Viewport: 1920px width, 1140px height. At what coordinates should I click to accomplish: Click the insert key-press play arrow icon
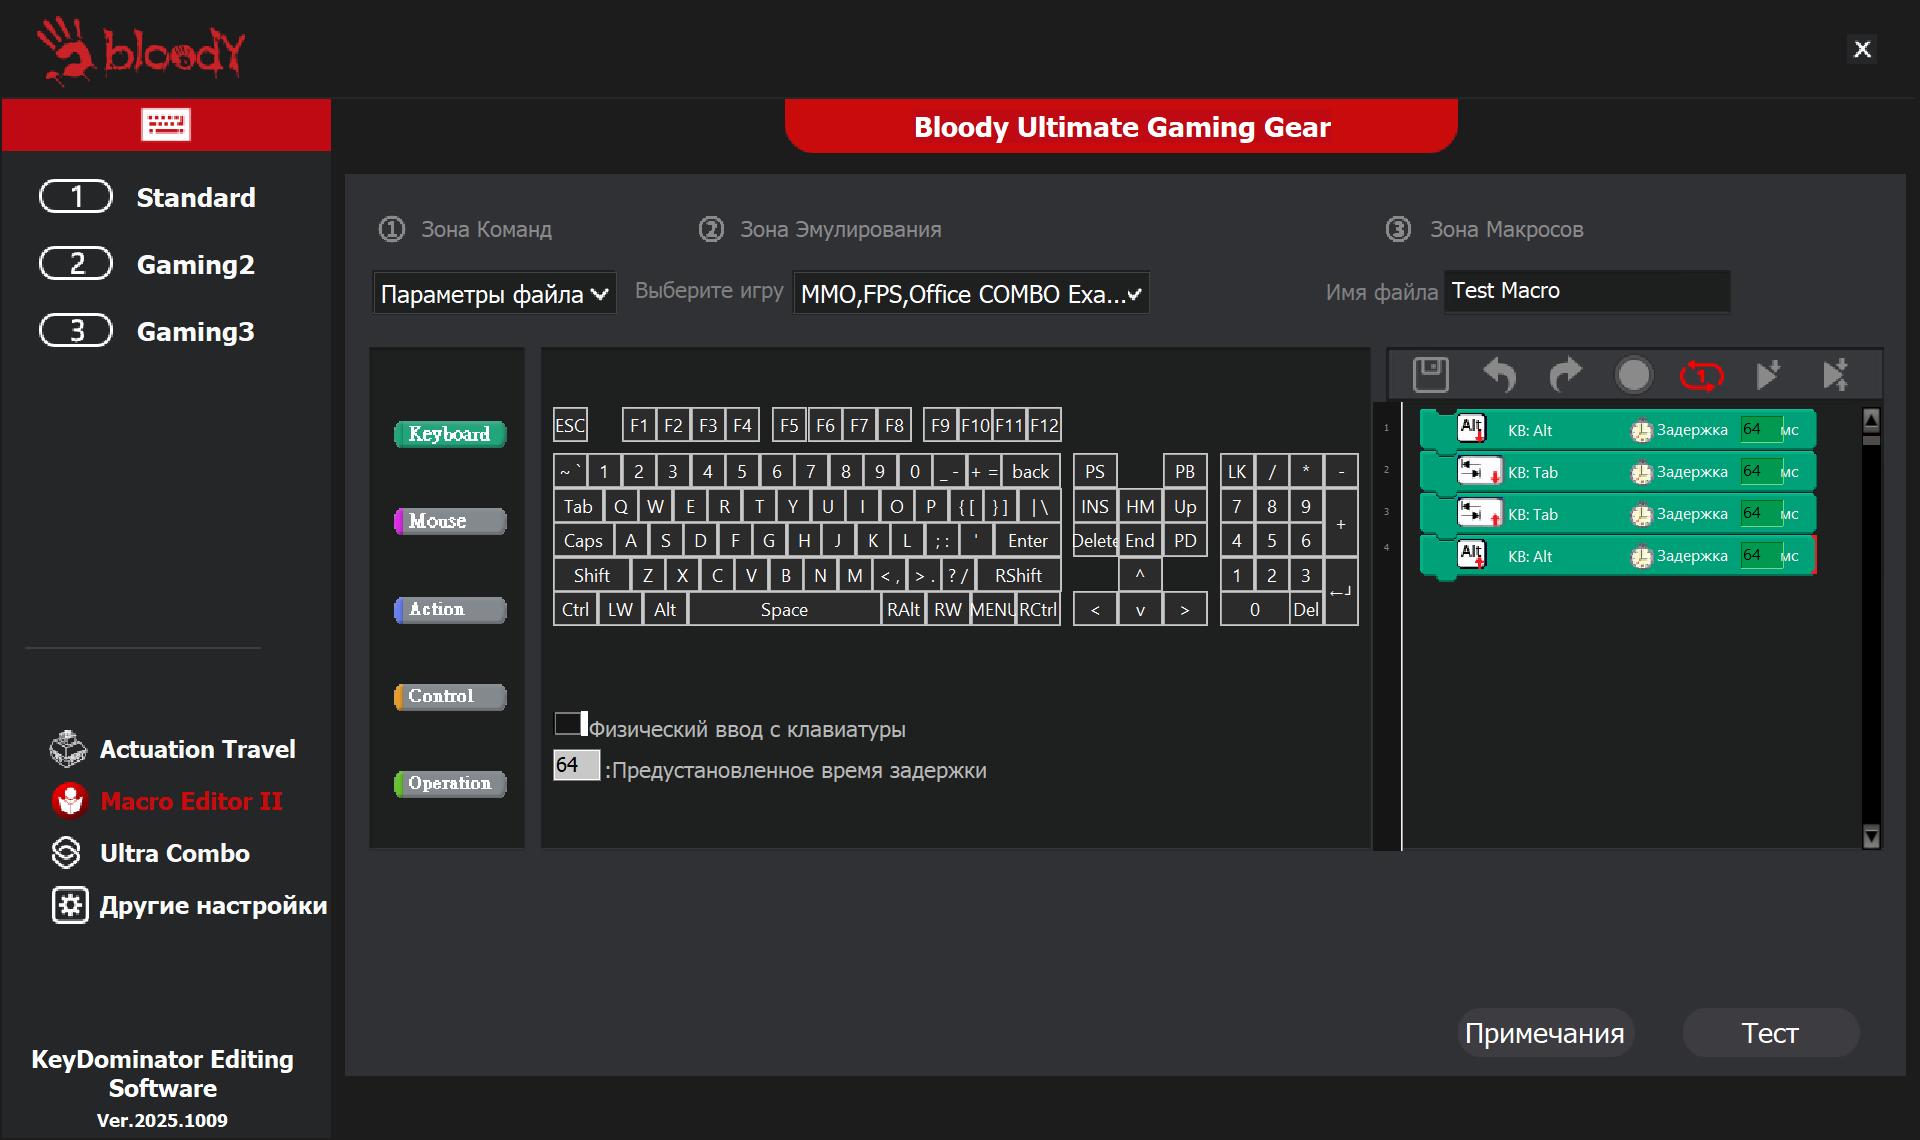(1768, 375)
